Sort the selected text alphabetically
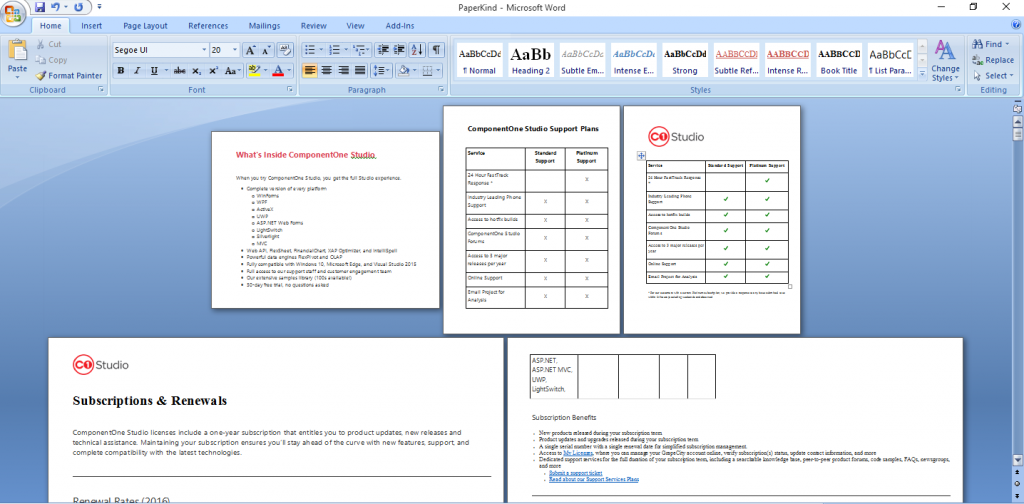Image resolution: width=1024 pixels, height=504 pixels. [x=418, y=50]
